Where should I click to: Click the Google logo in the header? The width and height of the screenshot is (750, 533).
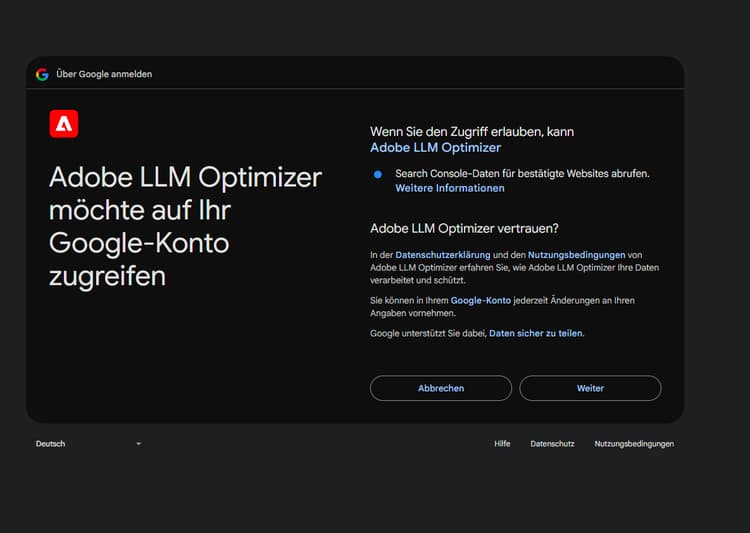42,74
